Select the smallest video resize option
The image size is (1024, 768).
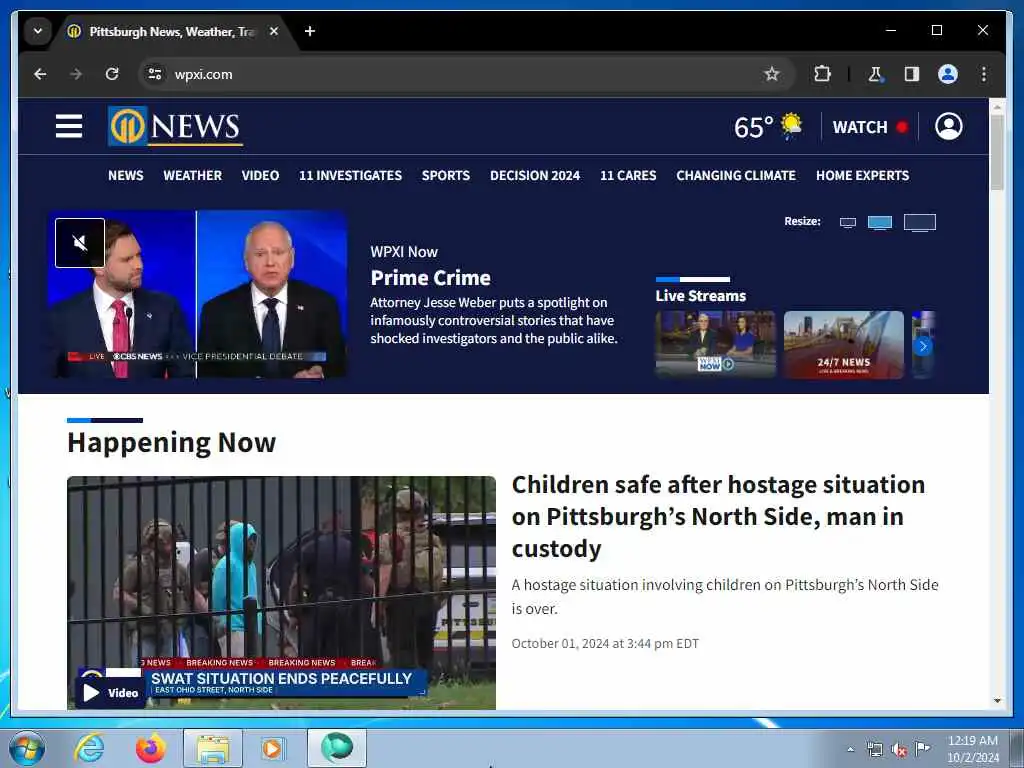coord(848,223)
